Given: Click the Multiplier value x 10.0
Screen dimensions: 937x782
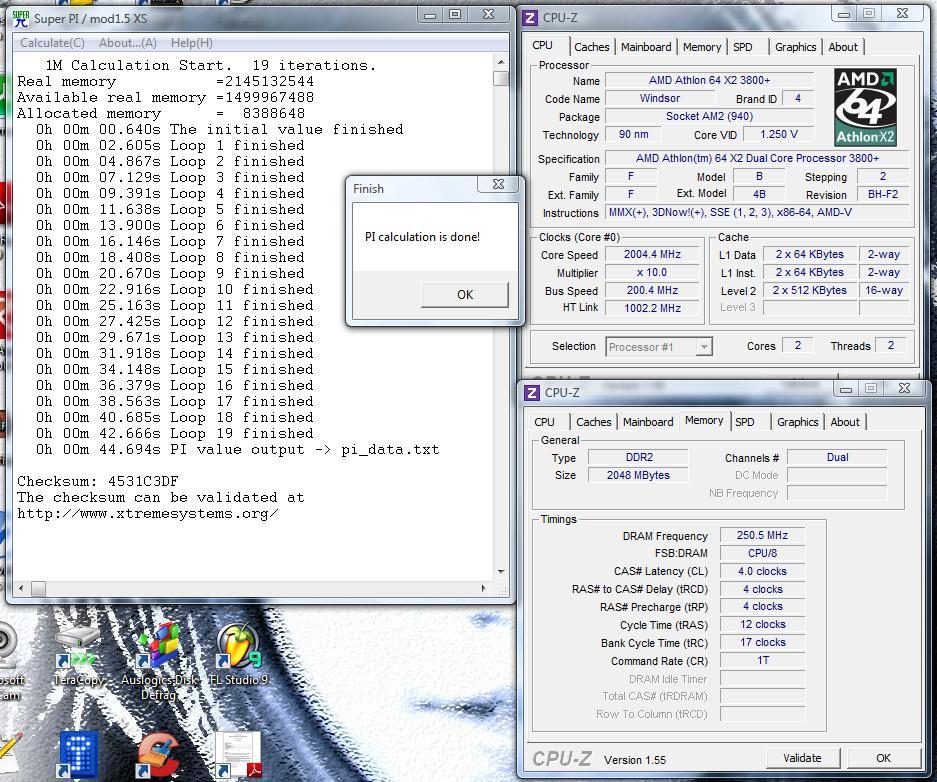Looking at the screenshot, I should point(652,272).
